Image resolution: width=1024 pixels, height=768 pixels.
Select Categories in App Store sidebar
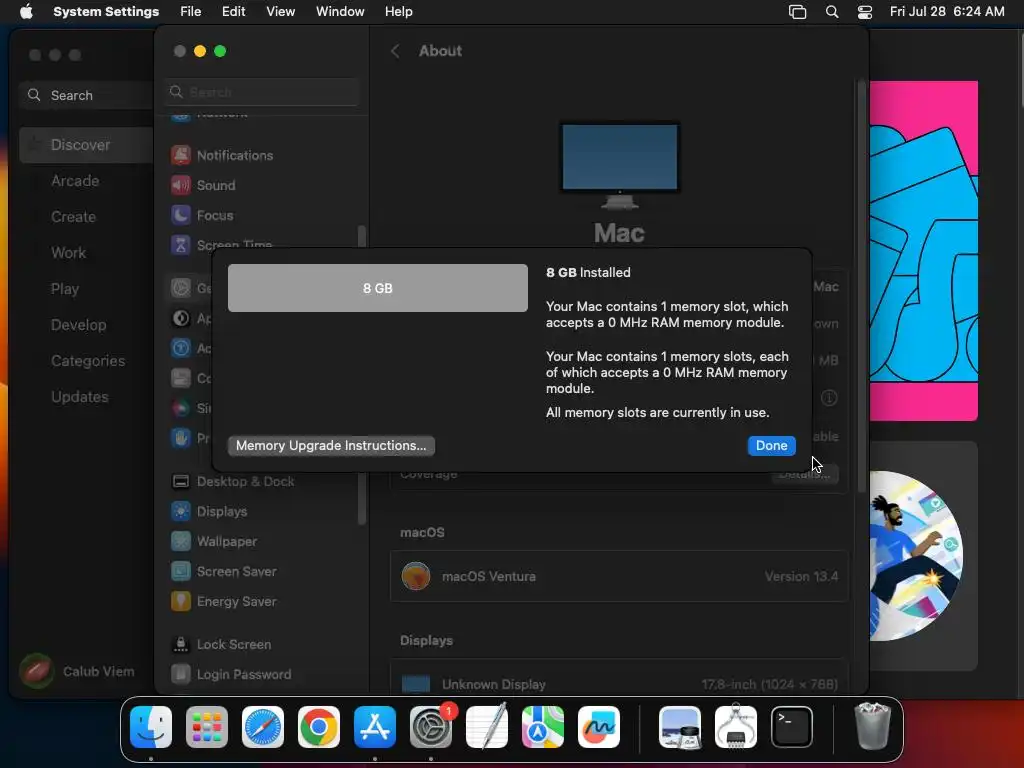click(x=86, y=360)
